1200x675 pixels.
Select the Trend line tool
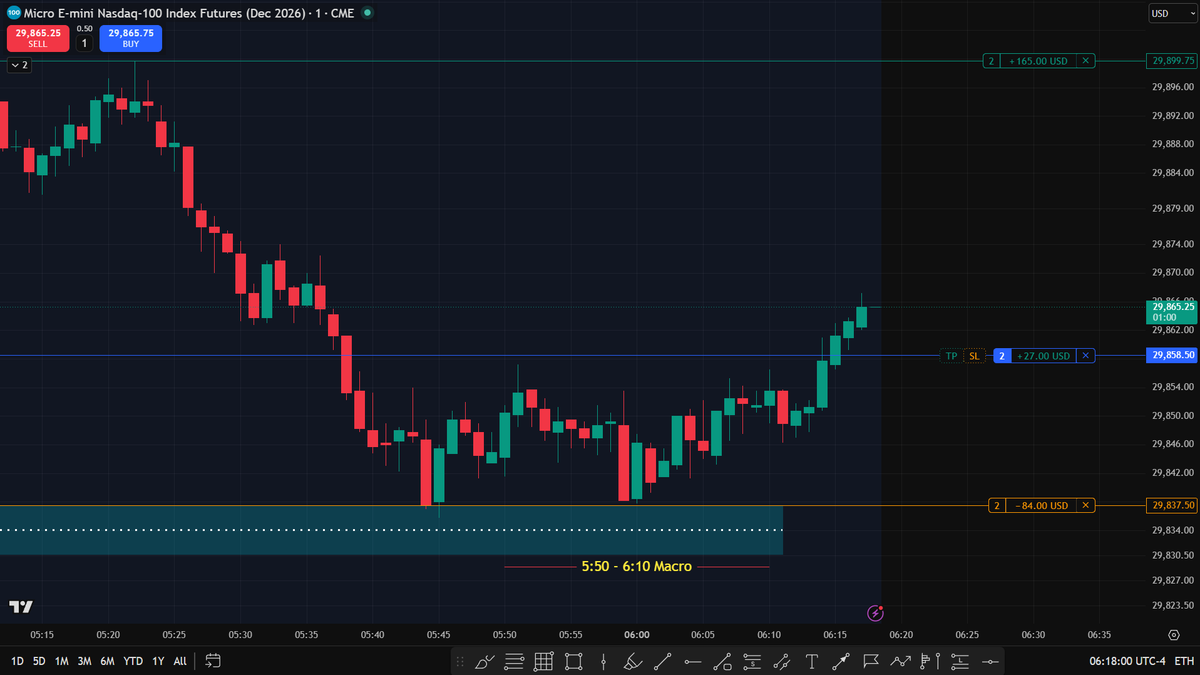click(662, 661)
